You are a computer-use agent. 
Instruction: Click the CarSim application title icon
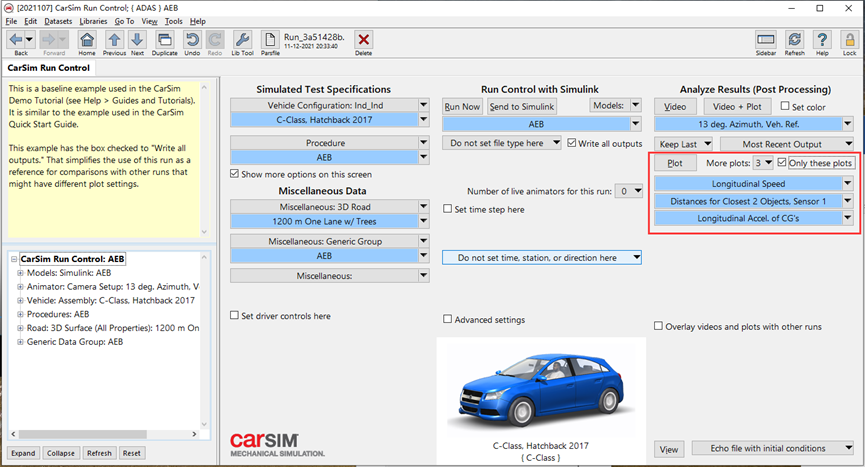pos(9,8)
